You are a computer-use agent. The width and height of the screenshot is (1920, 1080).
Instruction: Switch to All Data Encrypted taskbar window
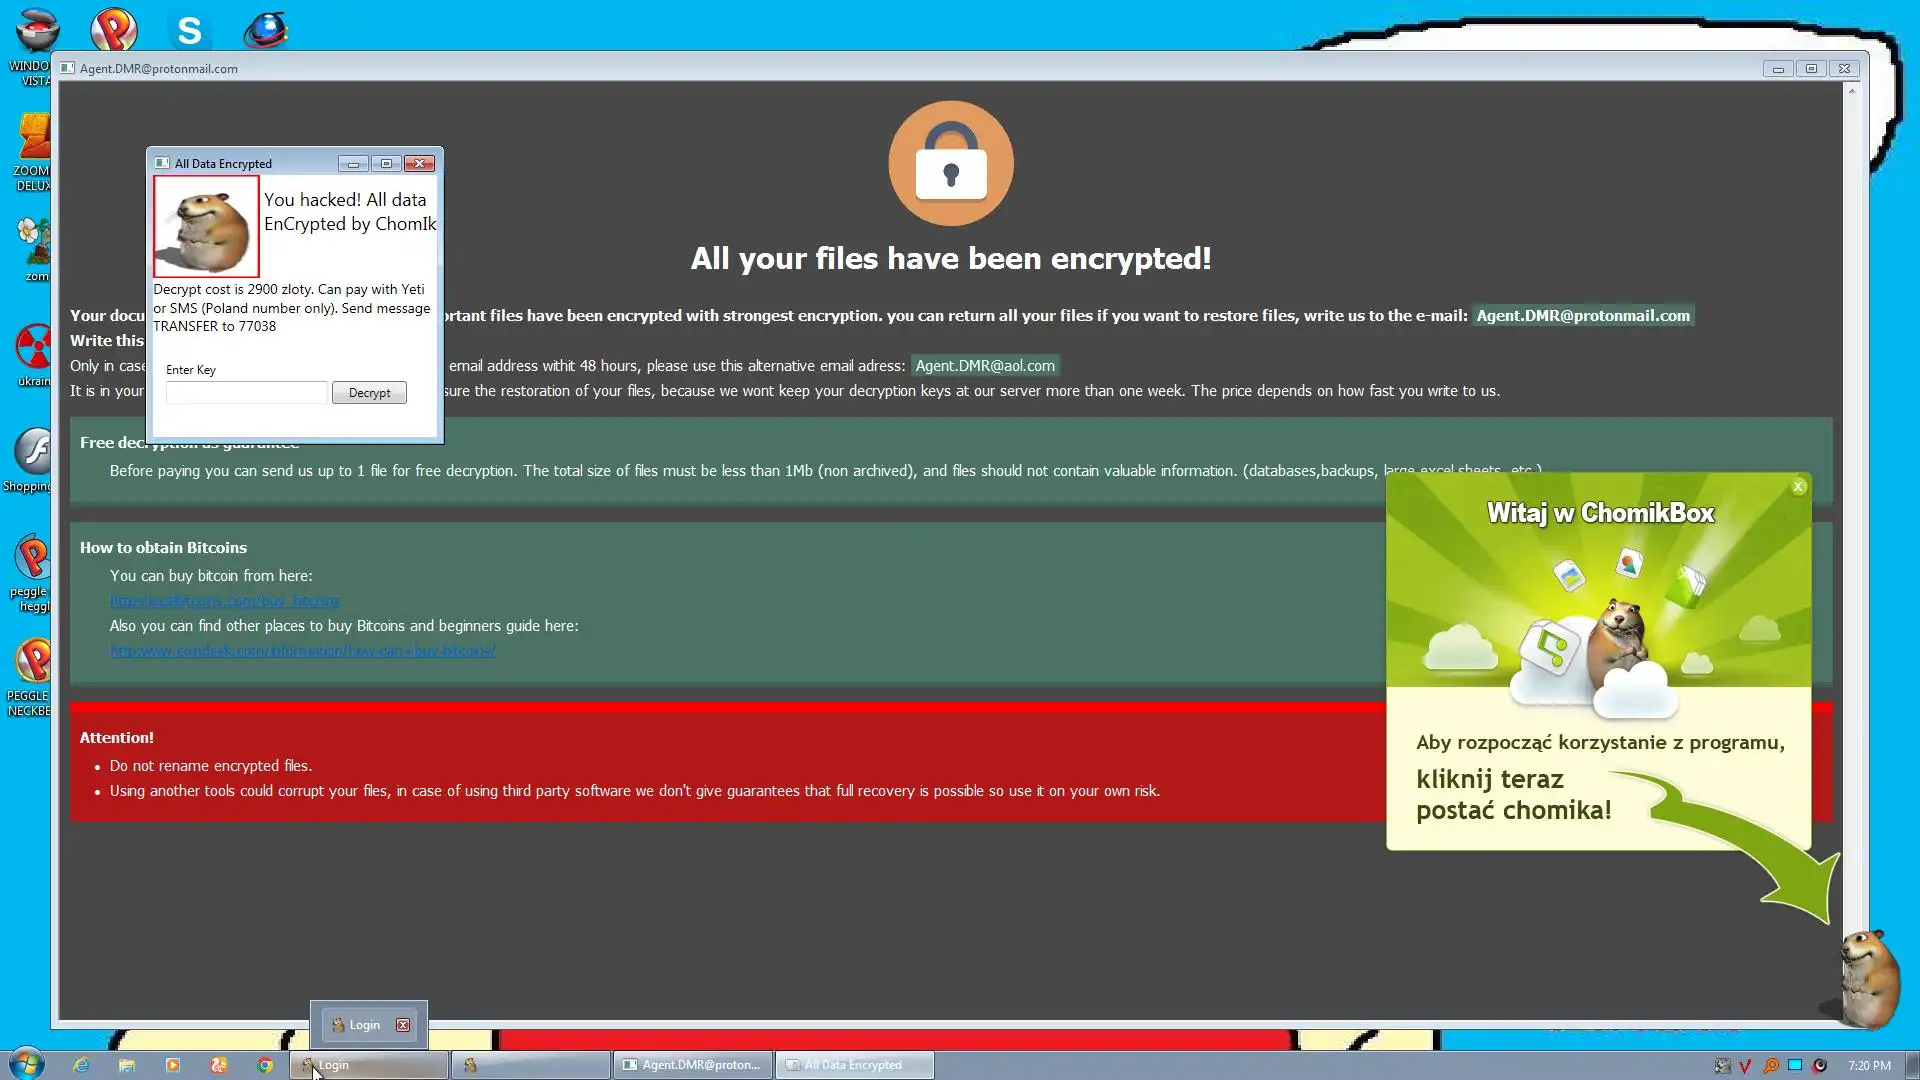tap(855, 1065)
